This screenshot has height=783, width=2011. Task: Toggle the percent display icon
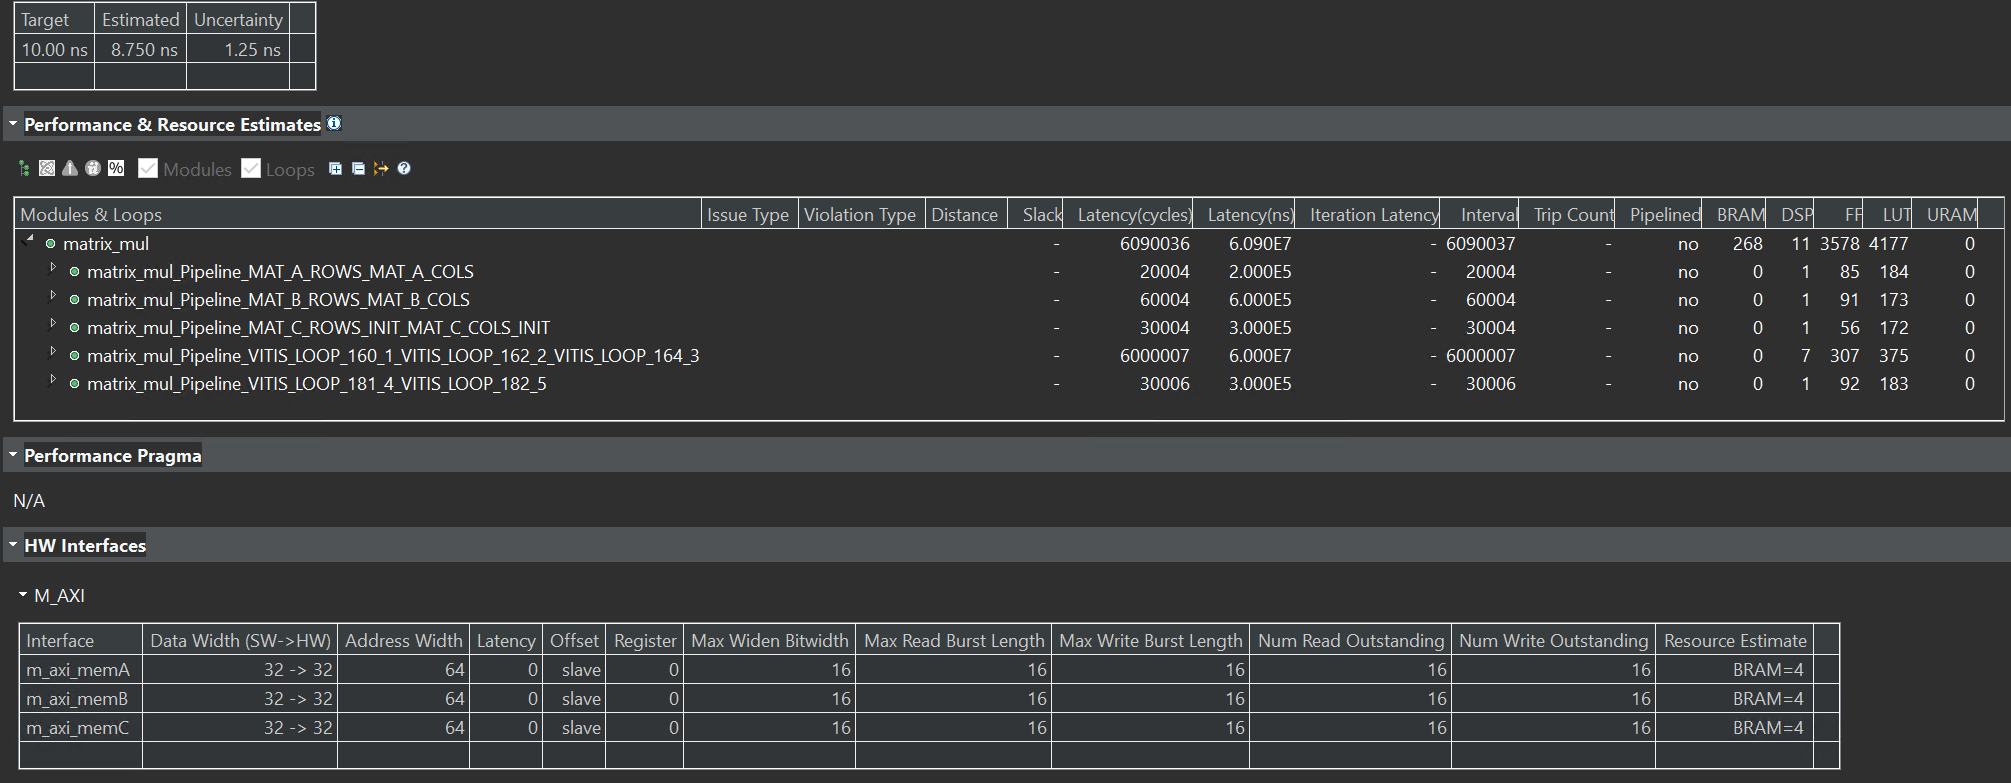116,168
